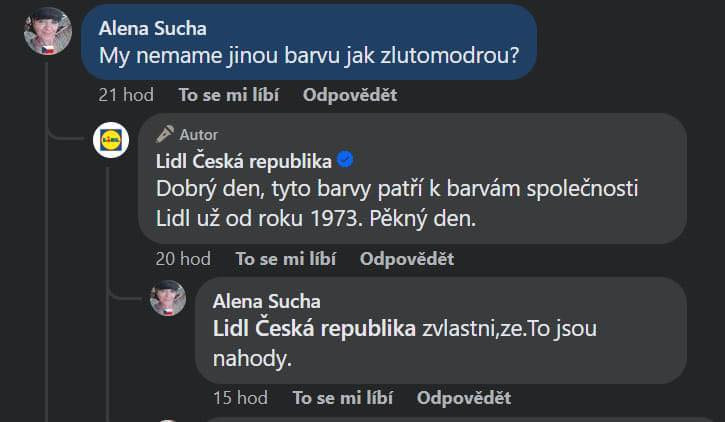Click Alena Sucha's name on the top comment

153,29
